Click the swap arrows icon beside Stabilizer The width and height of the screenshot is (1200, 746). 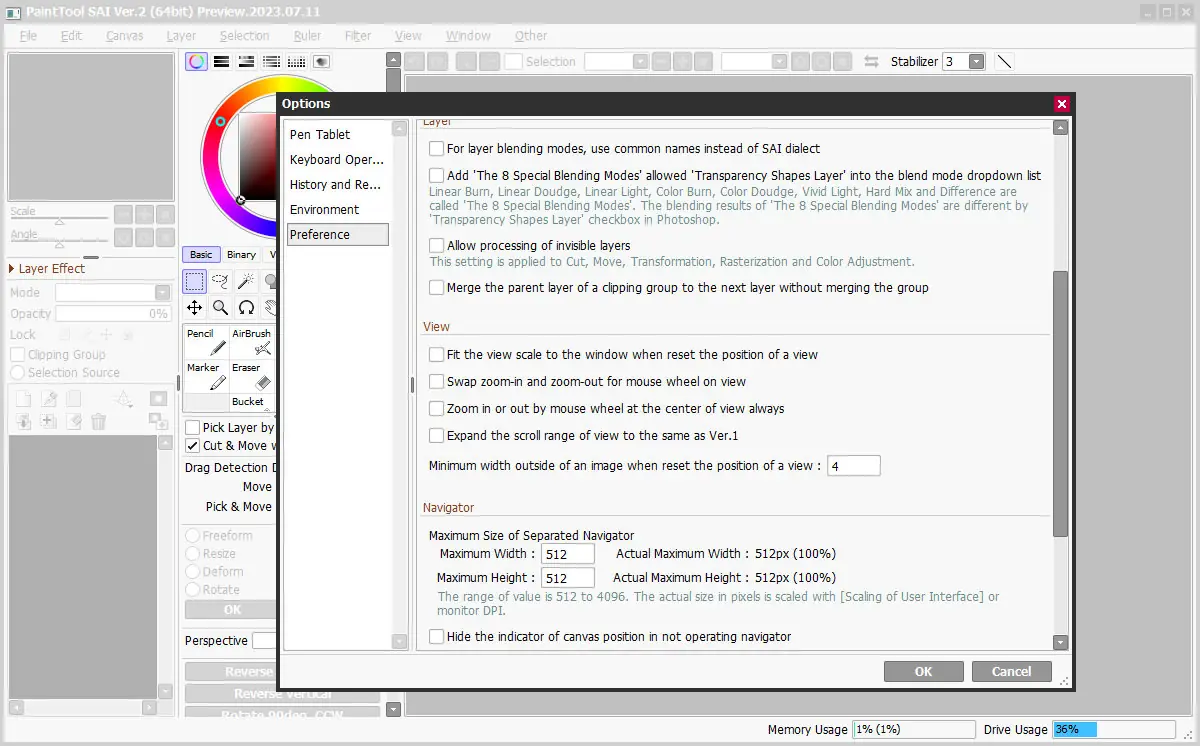871,61
